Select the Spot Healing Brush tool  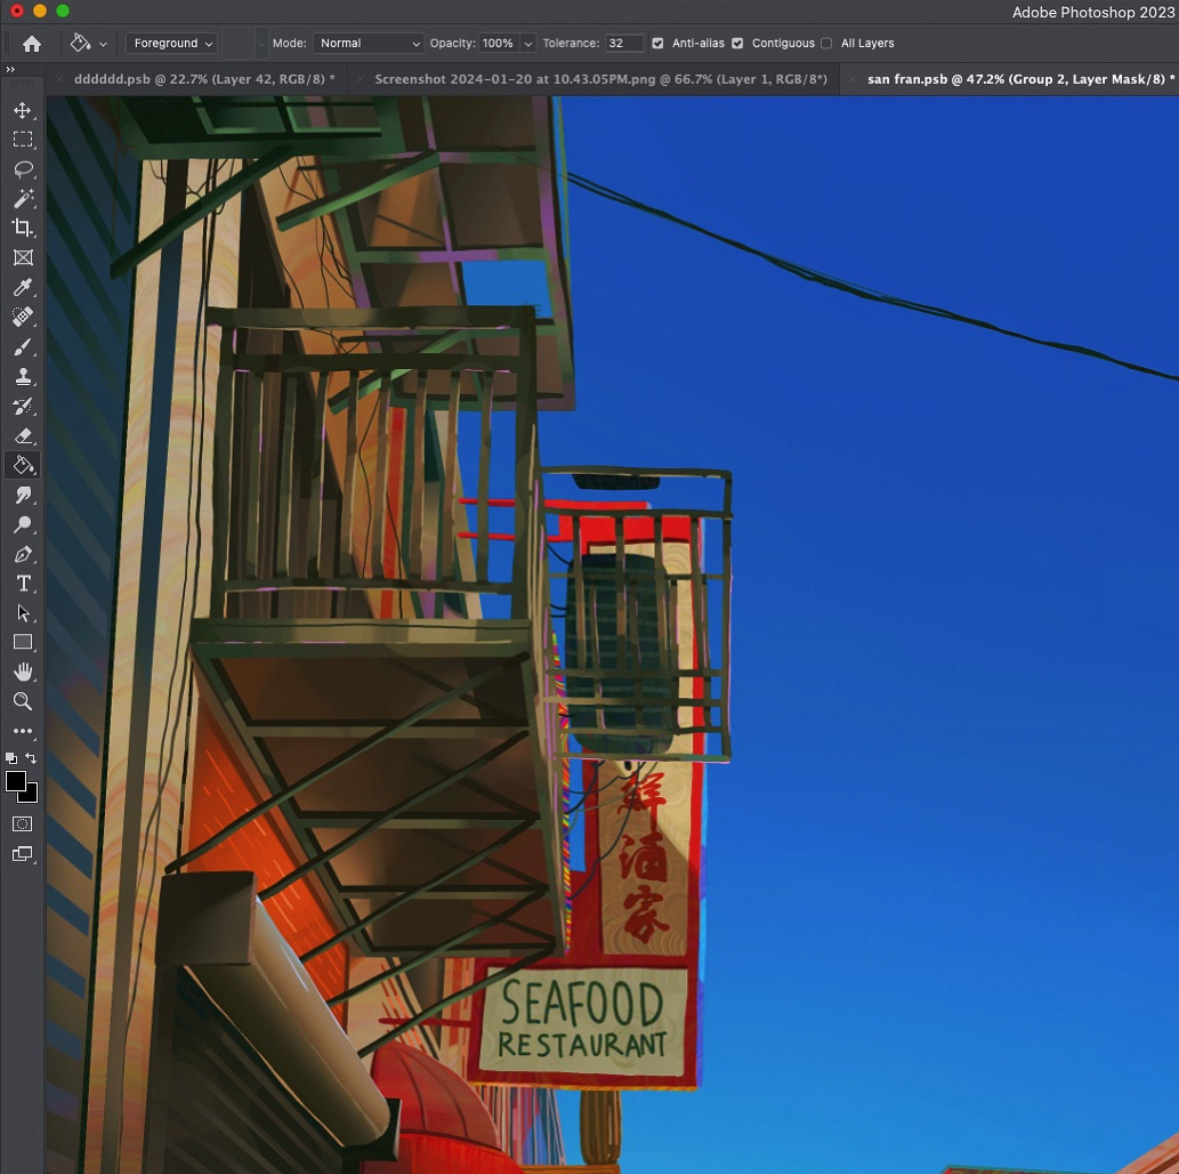[23, 317]
